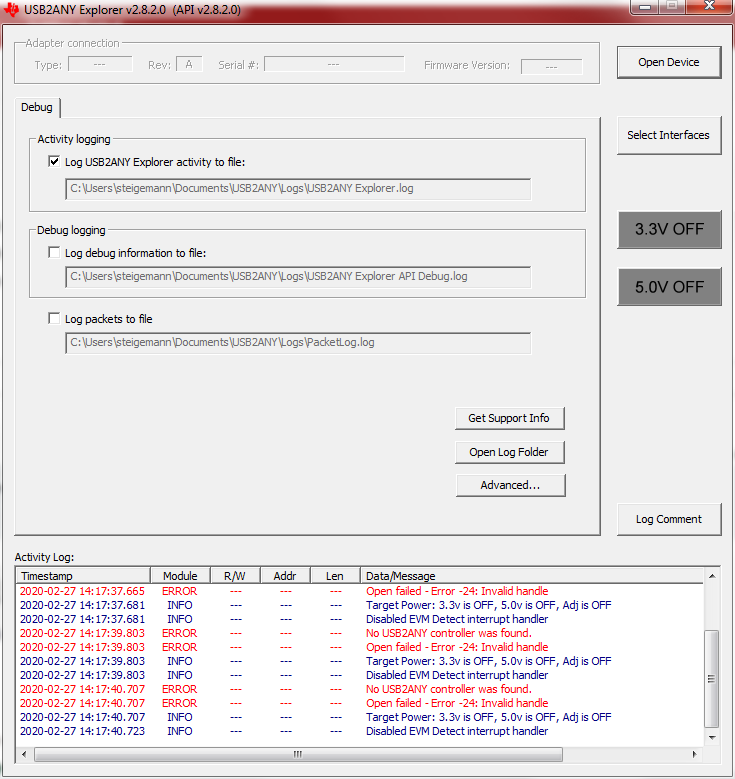Sort log by Timestamp column header
The image size is (735, 779).
pyautogui.click(x=83, y=576)
